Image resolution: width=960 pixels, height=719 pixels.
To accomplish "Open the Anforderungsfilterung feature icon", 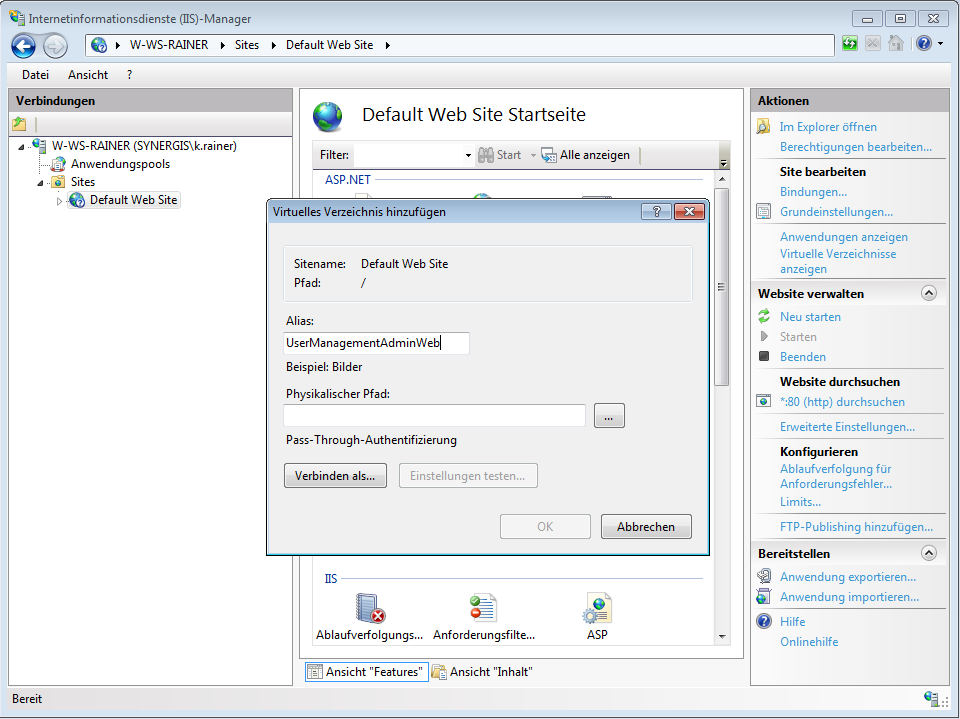I will tap(483, 608).
